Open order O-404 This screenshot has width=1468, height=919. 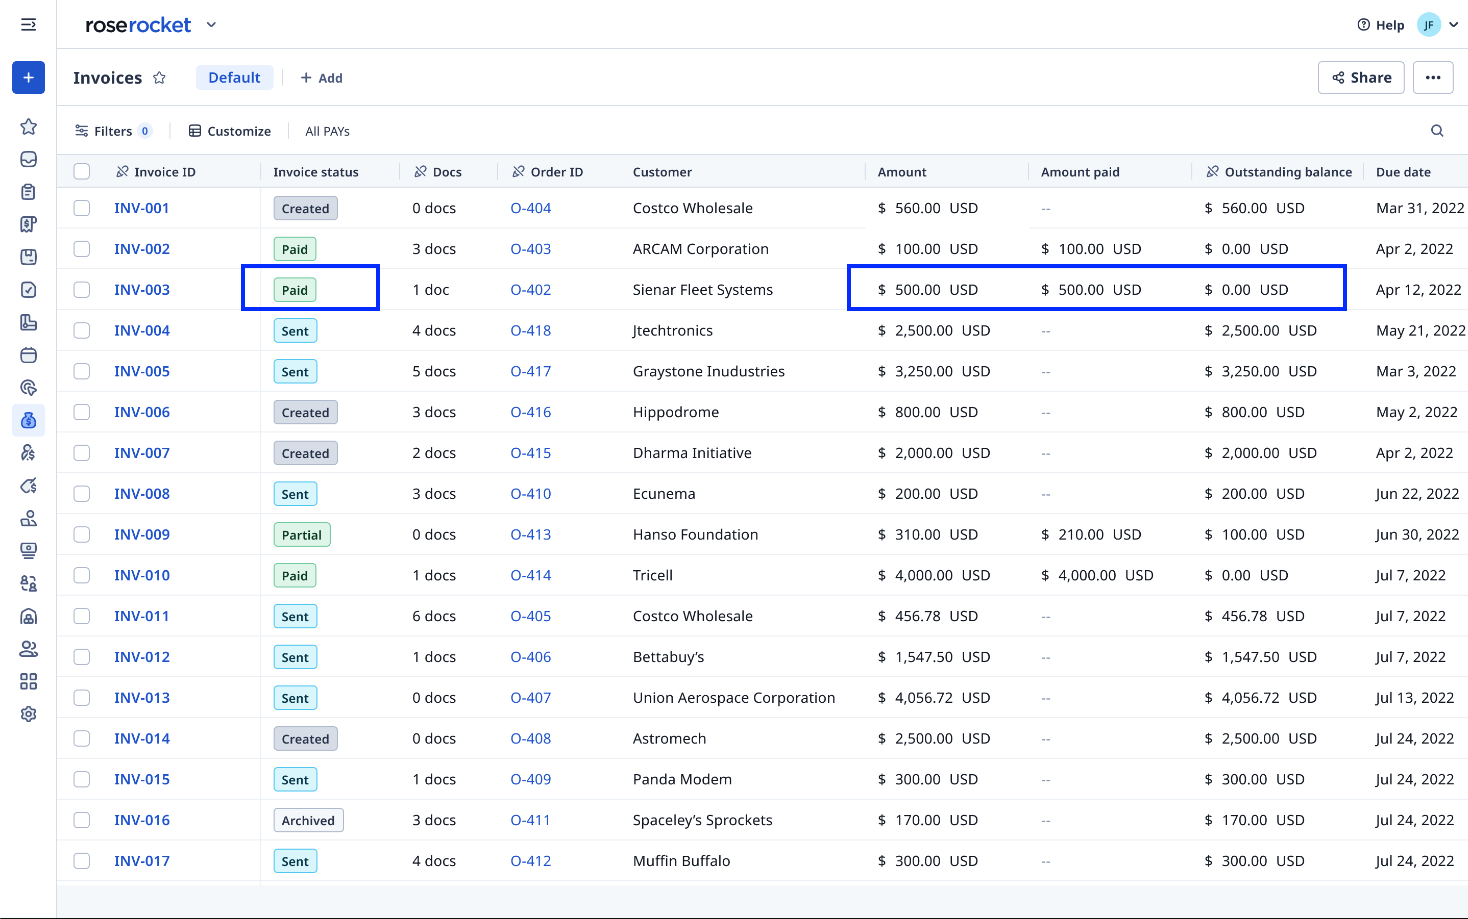[x=531, y=208]
